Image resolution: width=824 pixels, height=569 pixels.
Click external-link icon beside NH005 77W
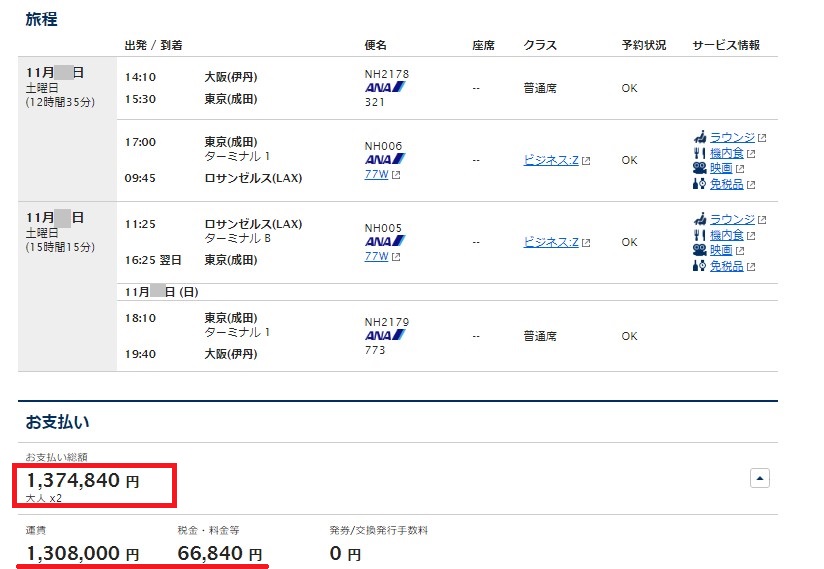[x=396, y=257]
